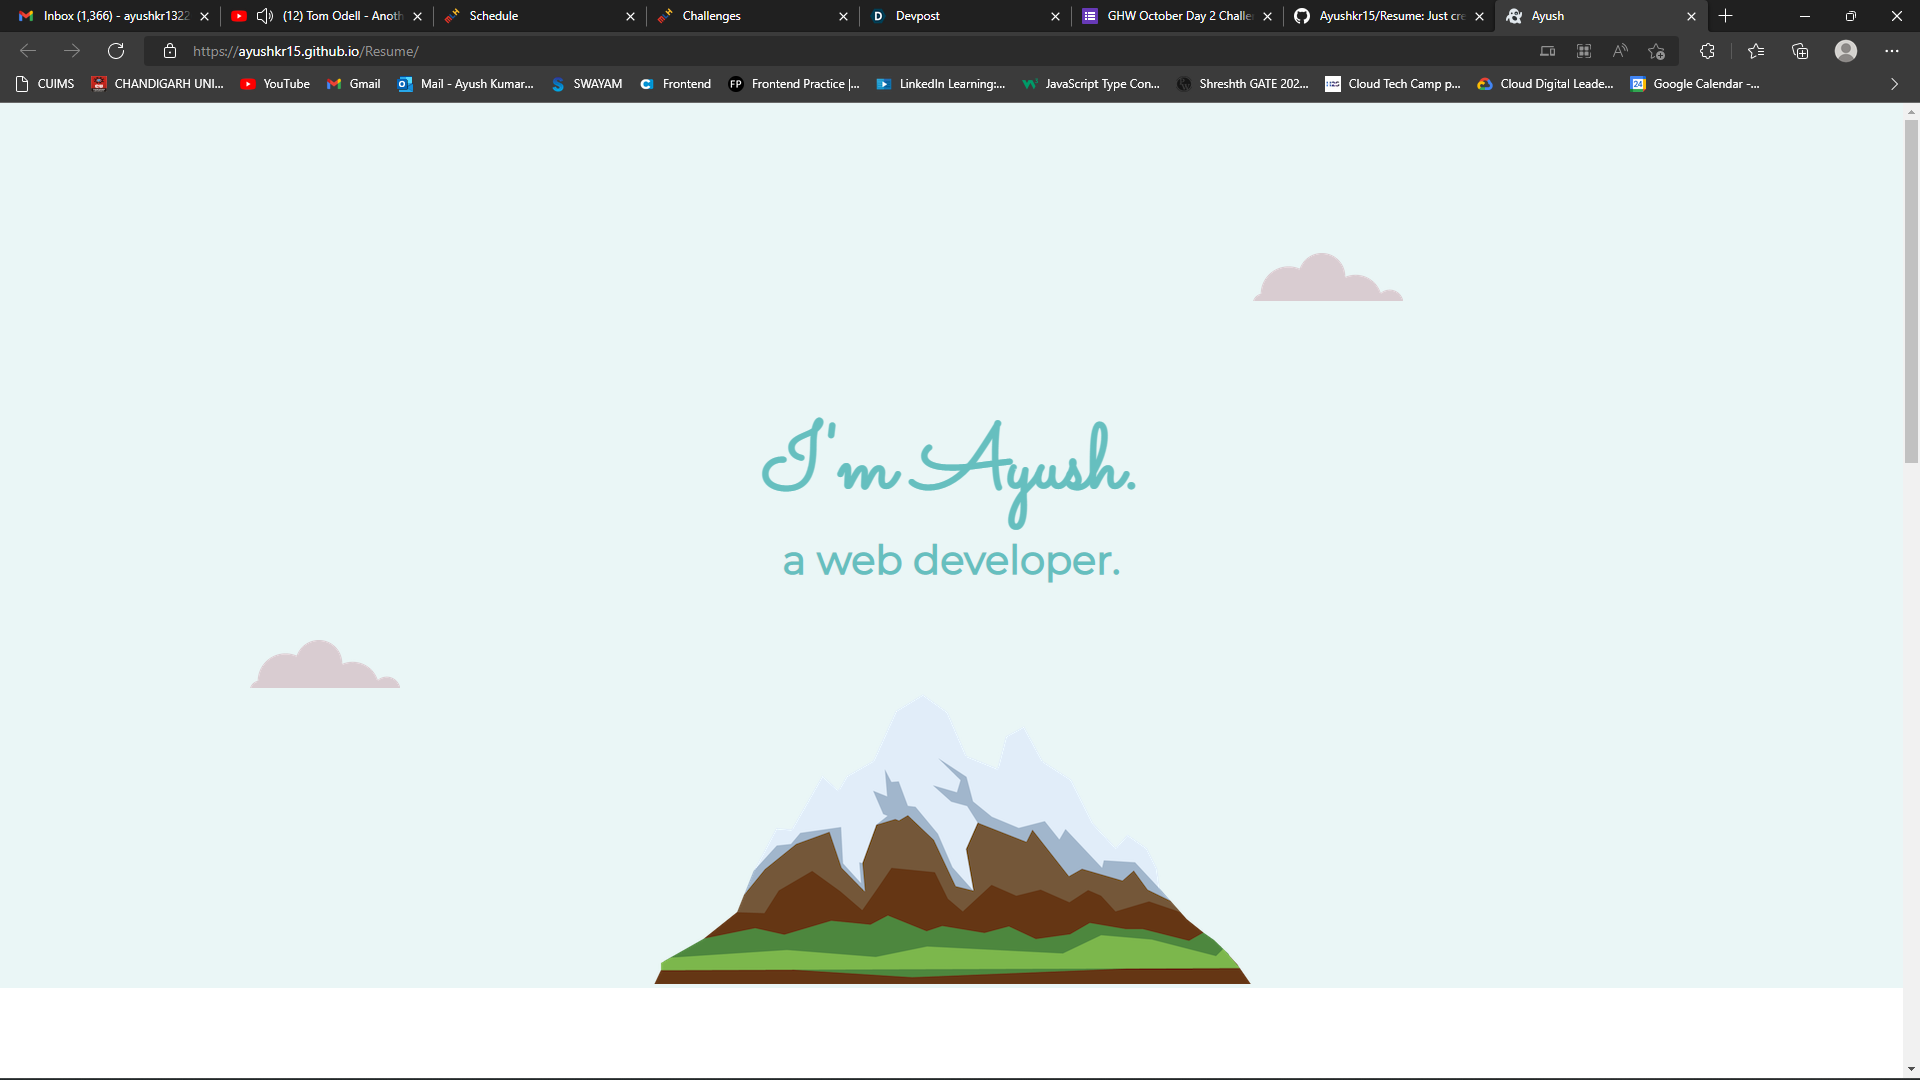
Task: Open the Google Calendar bookmark
Action: click(x=1695, y=84)
